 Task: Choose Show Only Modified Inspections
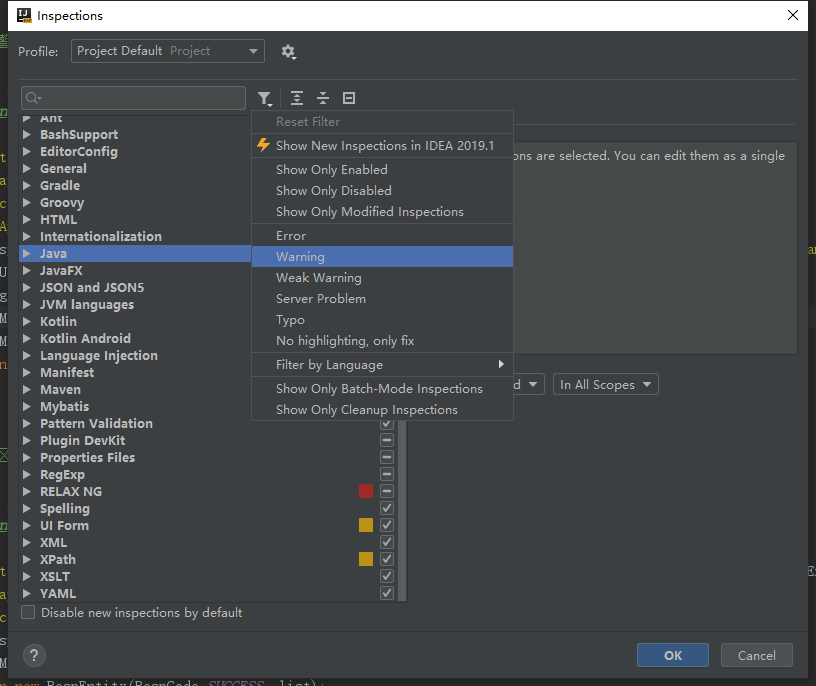point(382,212)
